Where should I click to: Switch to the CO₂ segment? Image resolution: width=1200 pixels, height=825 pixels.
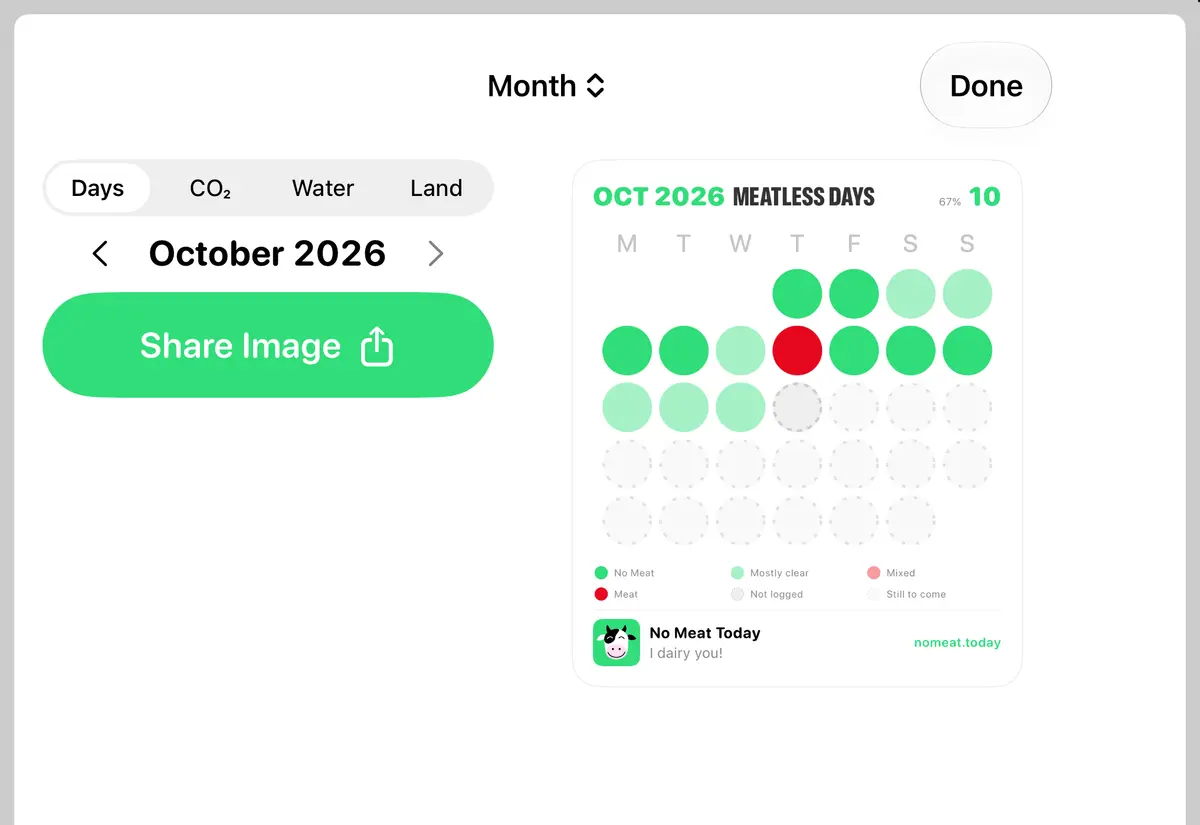pyautogui.click(x=210, y=188)
